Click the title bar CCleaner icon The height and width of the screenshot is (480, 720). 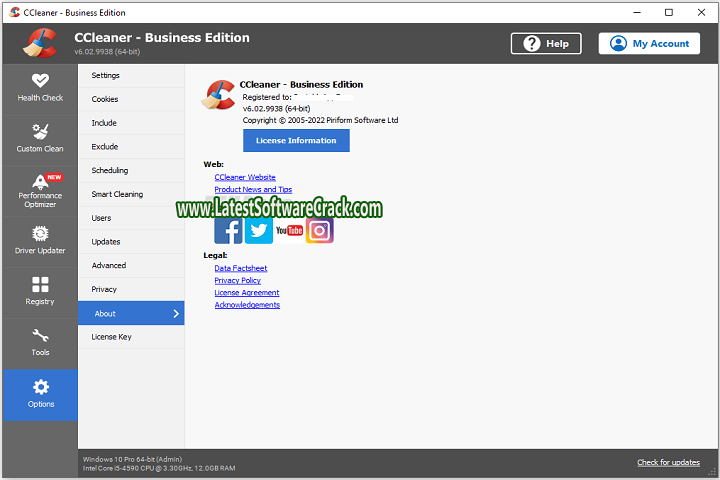[x=14, y=12]
